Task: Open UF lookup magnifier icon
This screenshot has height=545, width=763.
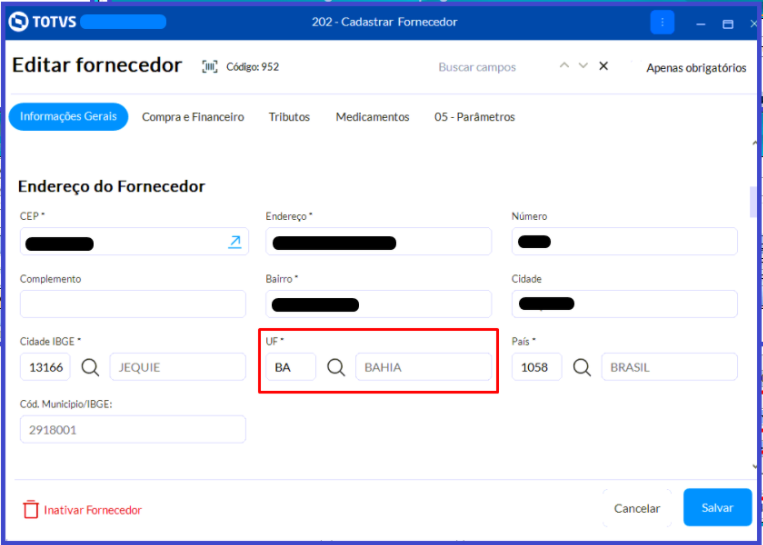Action: 336,367
